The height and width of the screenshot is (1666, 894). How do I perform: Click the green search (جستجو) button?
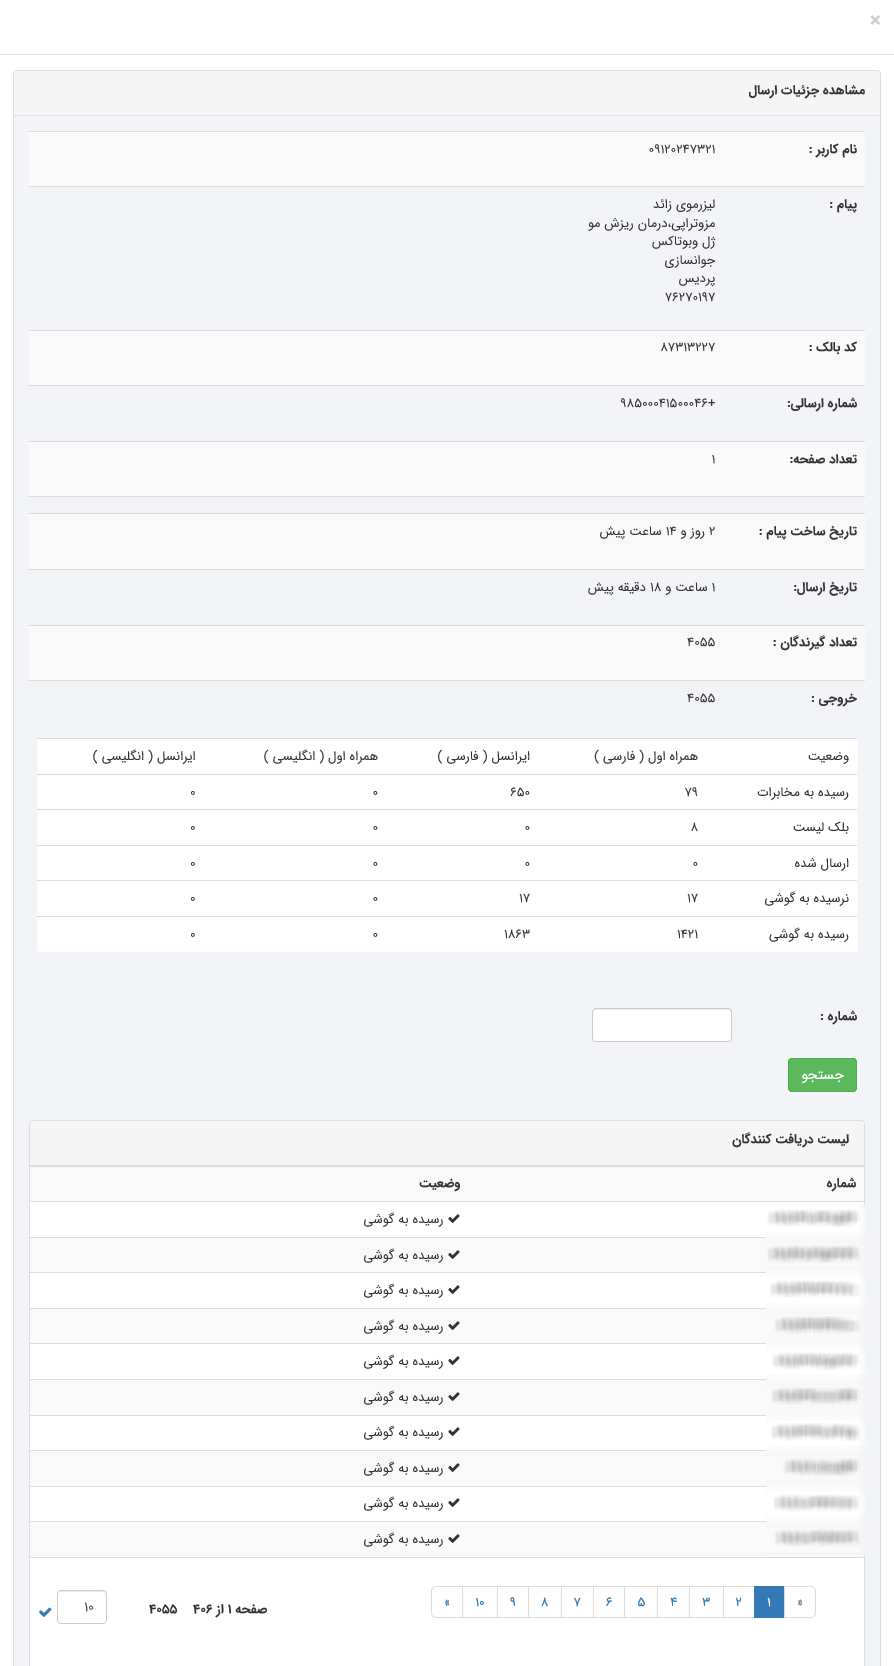(822, 1075)
